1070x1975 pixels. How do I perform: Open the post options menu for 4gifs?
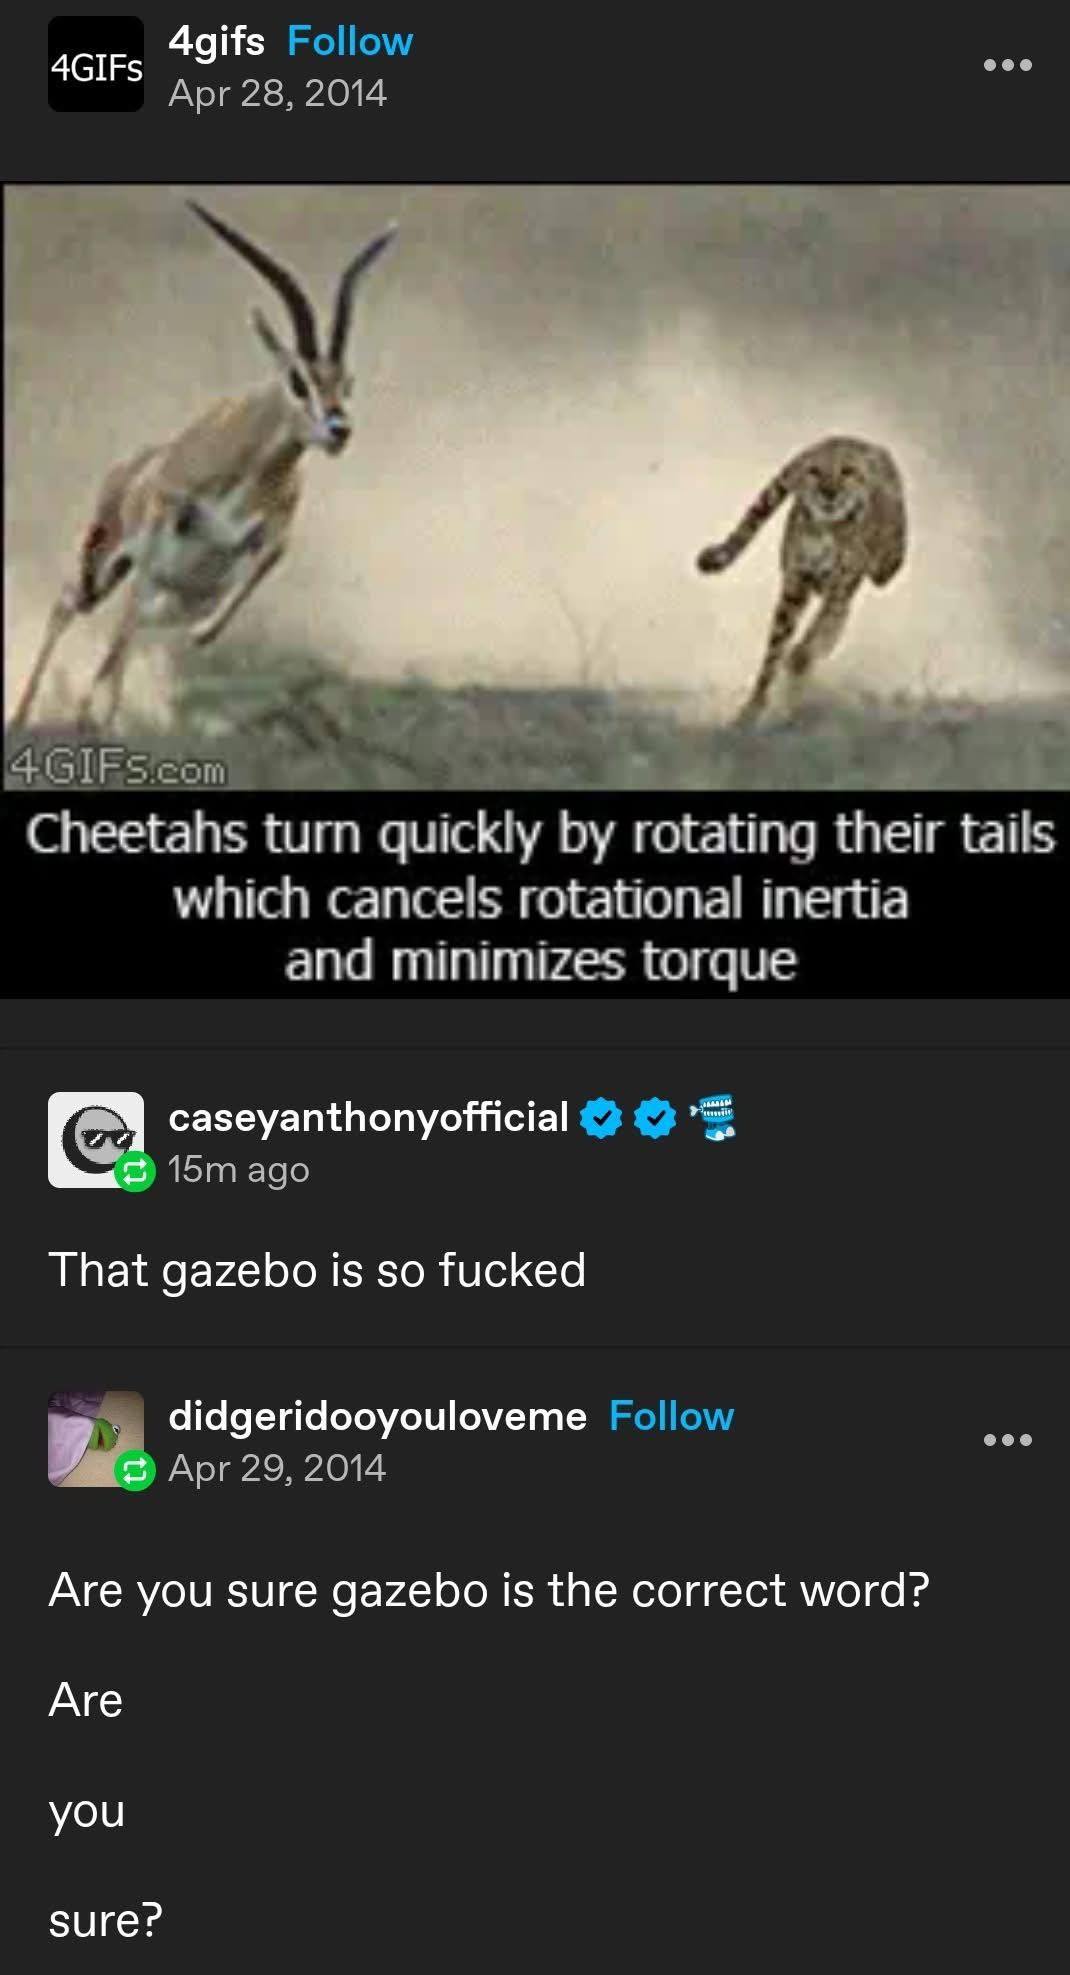[1007, 65]
